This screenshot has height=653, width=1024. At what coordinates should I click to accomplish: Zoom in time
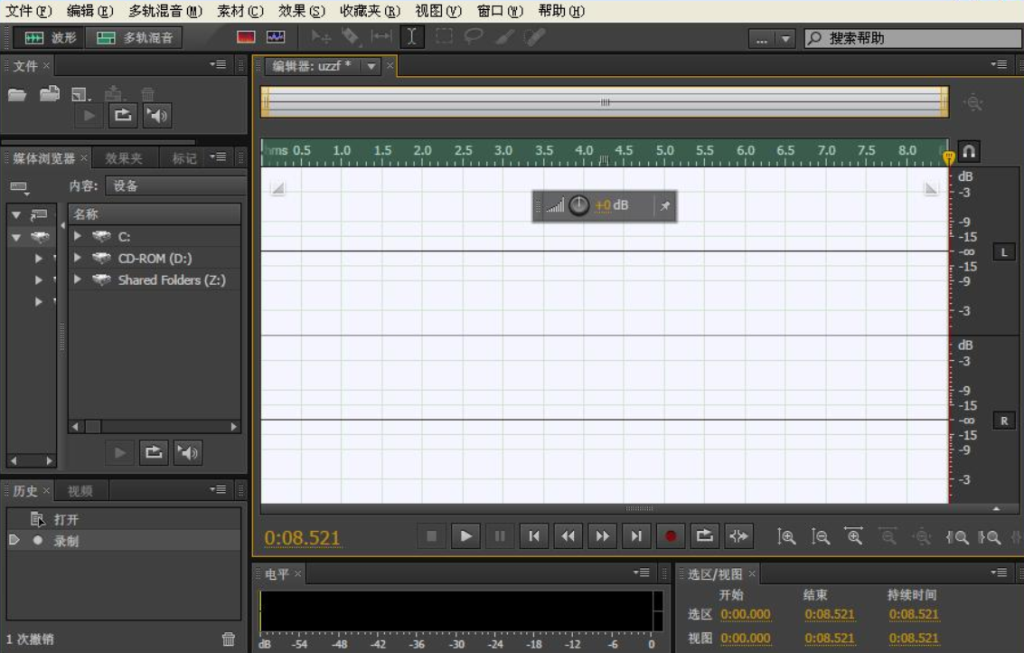coord(854,537)
